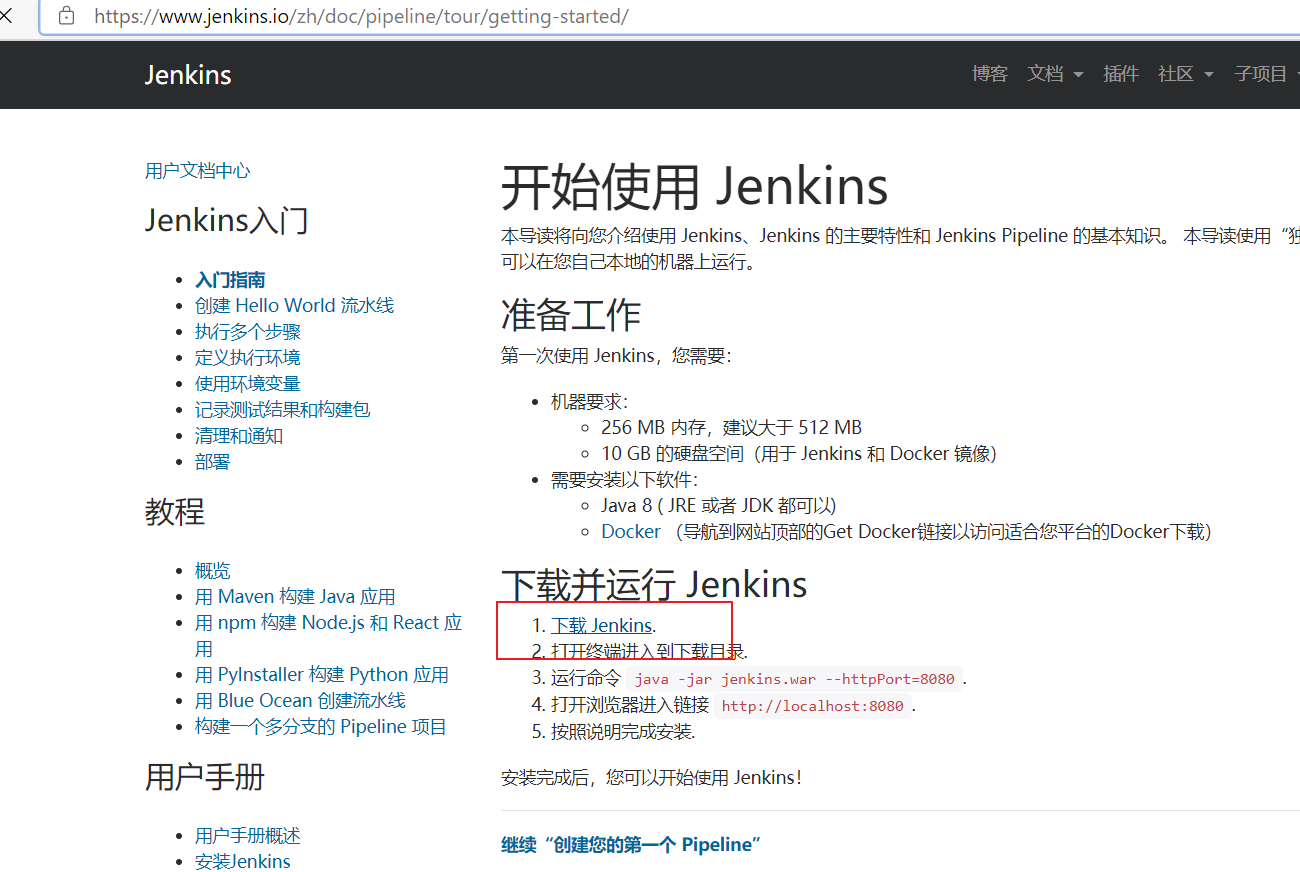The height and width of the screenshot is (872, 1300).
Task: Open 执行多个步骤 sidebar link
Action: point(248,332)
